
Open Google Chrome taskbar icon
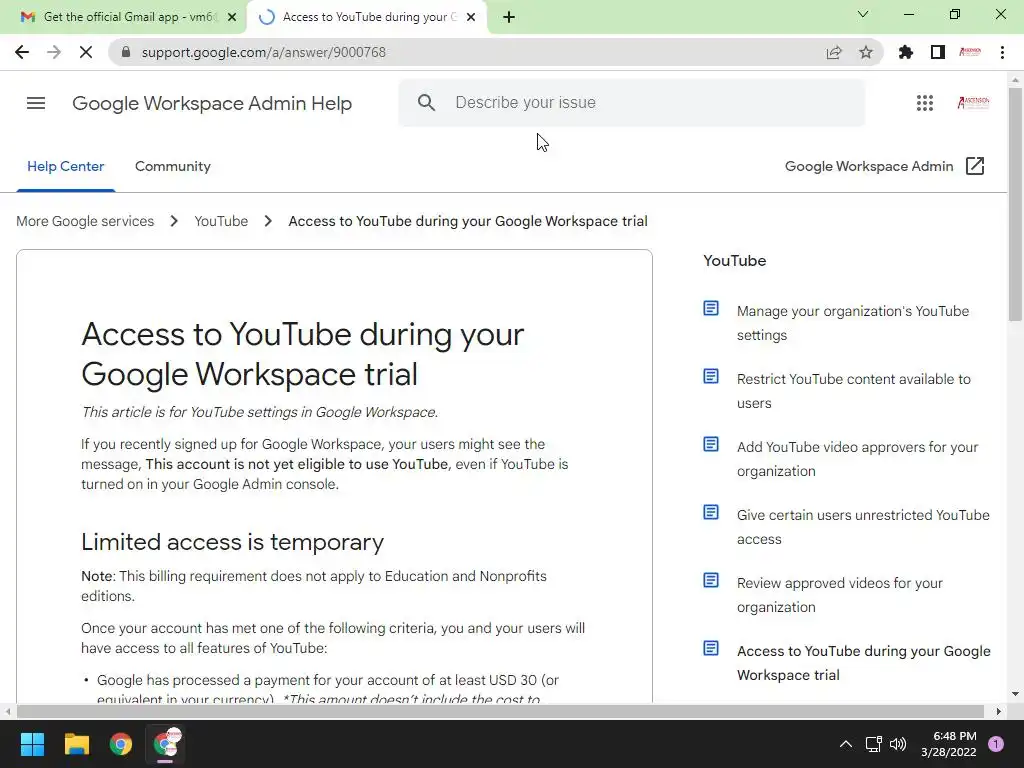pos(121,744)
